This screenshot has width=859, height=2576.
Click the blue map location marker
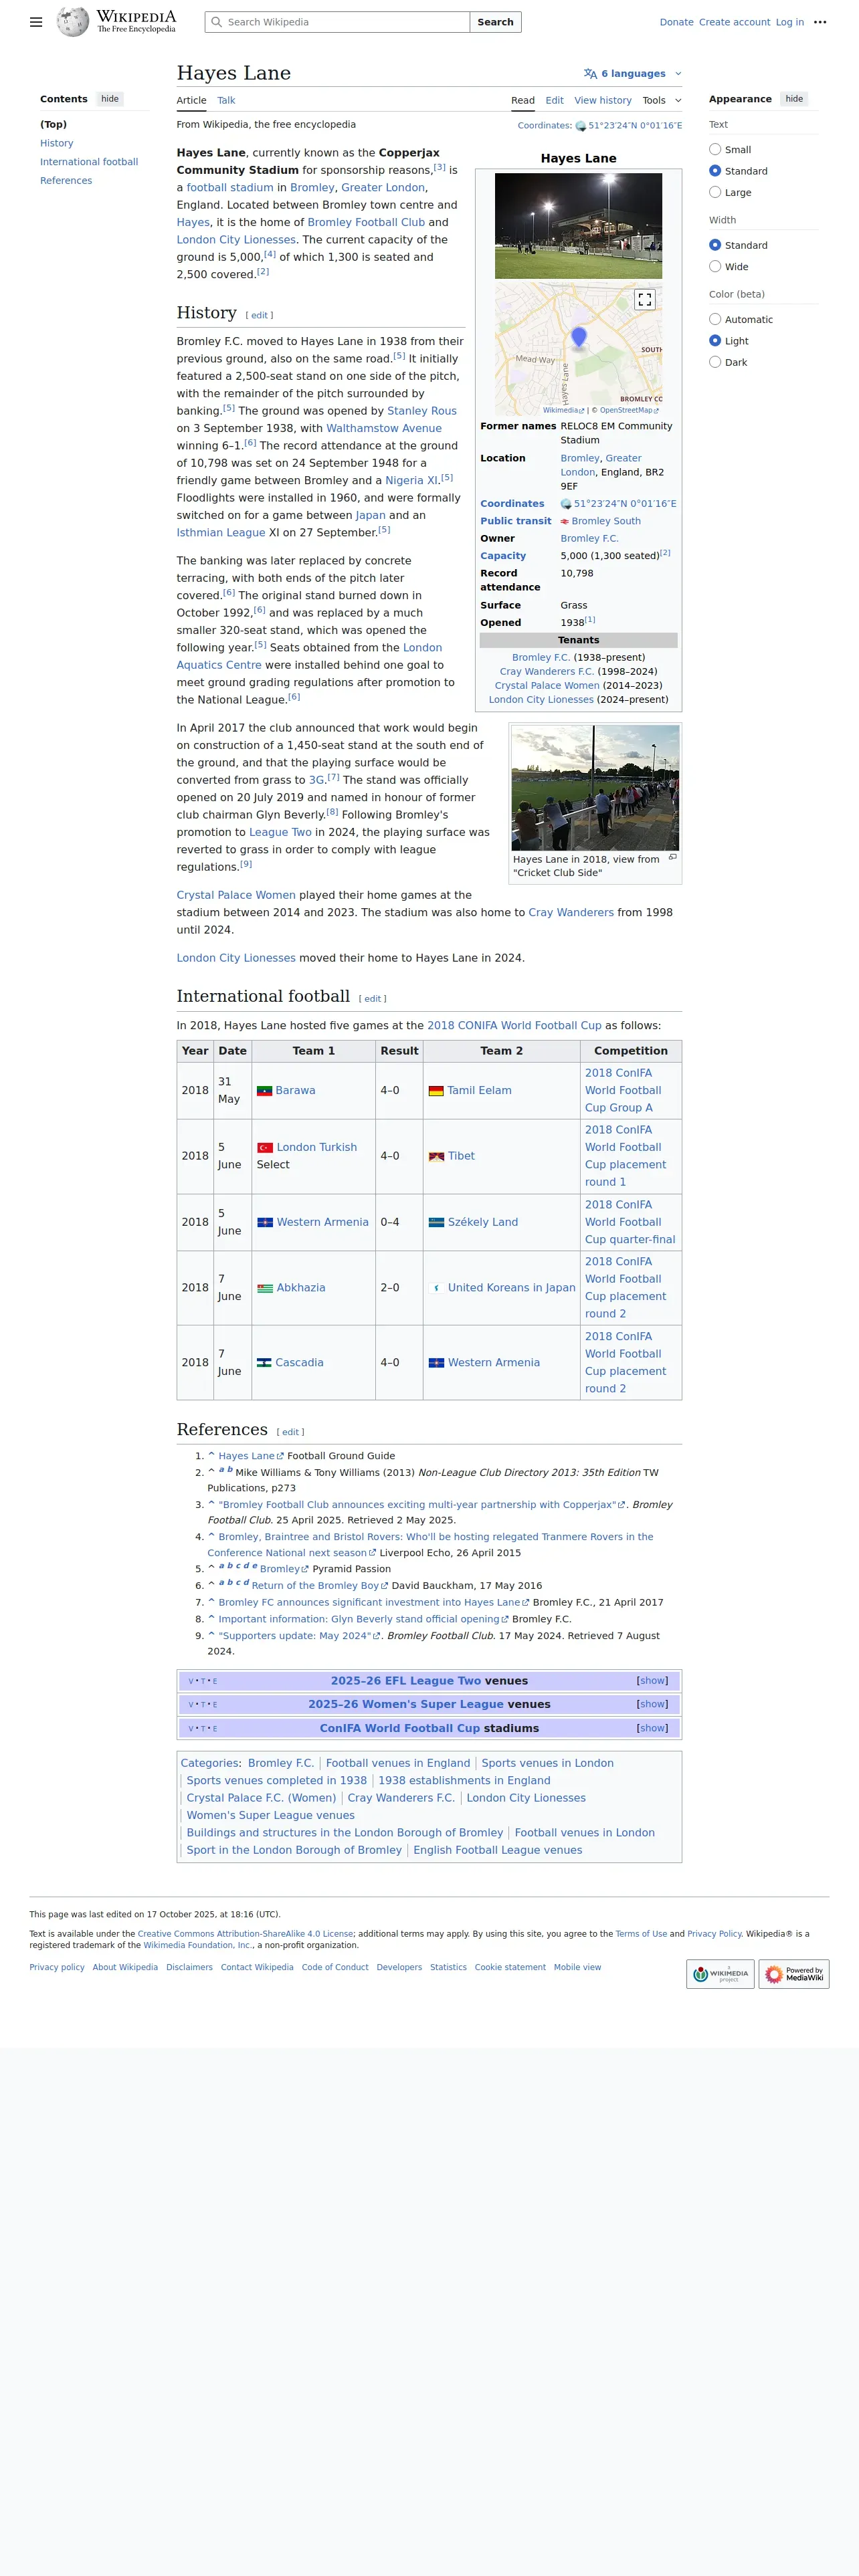click(578, 338)
